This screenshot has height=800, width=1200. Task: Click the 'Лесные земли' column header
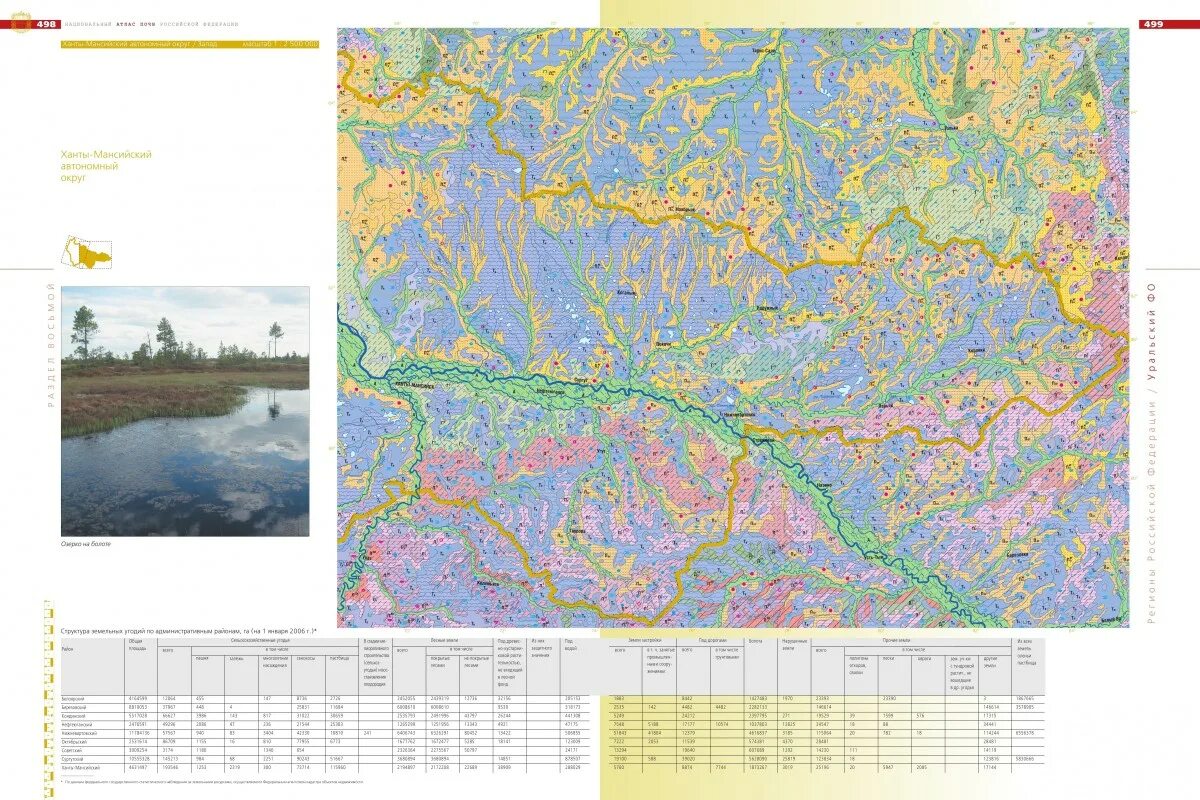tap(444, 641)
